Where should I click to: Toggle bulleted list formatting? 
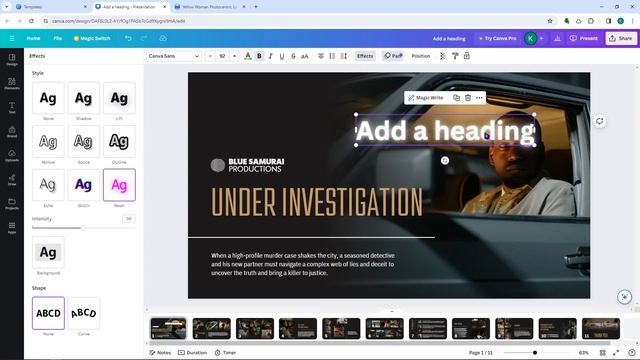332,56
